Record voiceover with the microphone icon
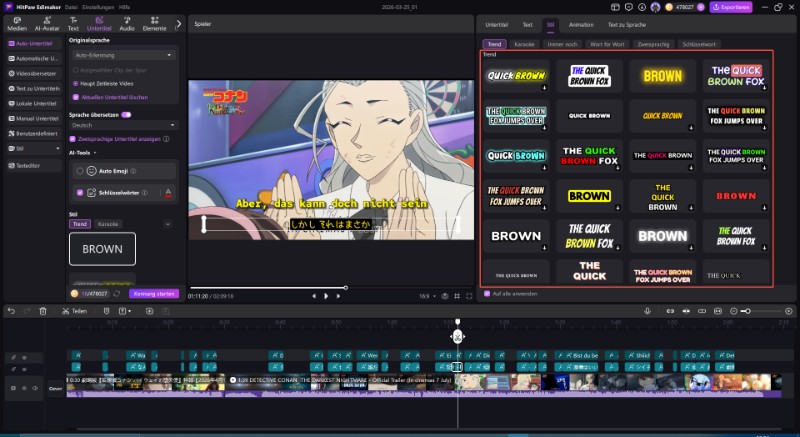 coord(647,311)
